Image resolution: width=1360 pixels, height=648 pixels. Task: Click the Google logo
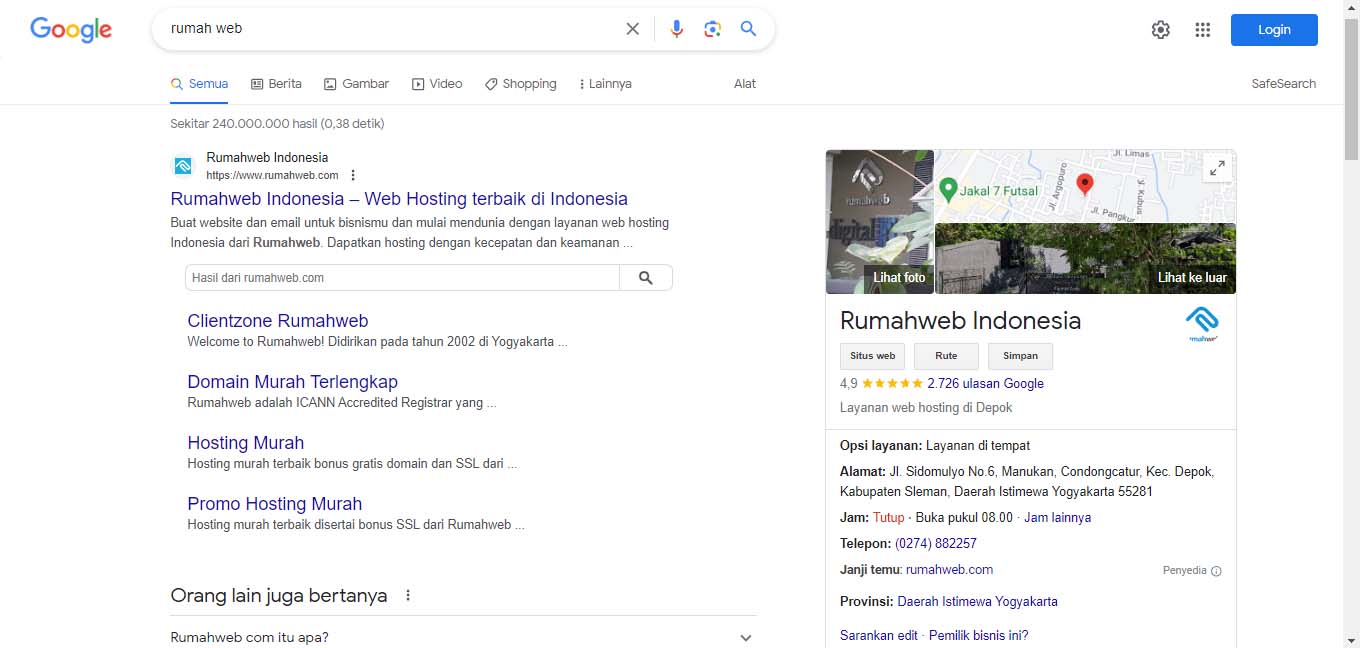(71, 29)
